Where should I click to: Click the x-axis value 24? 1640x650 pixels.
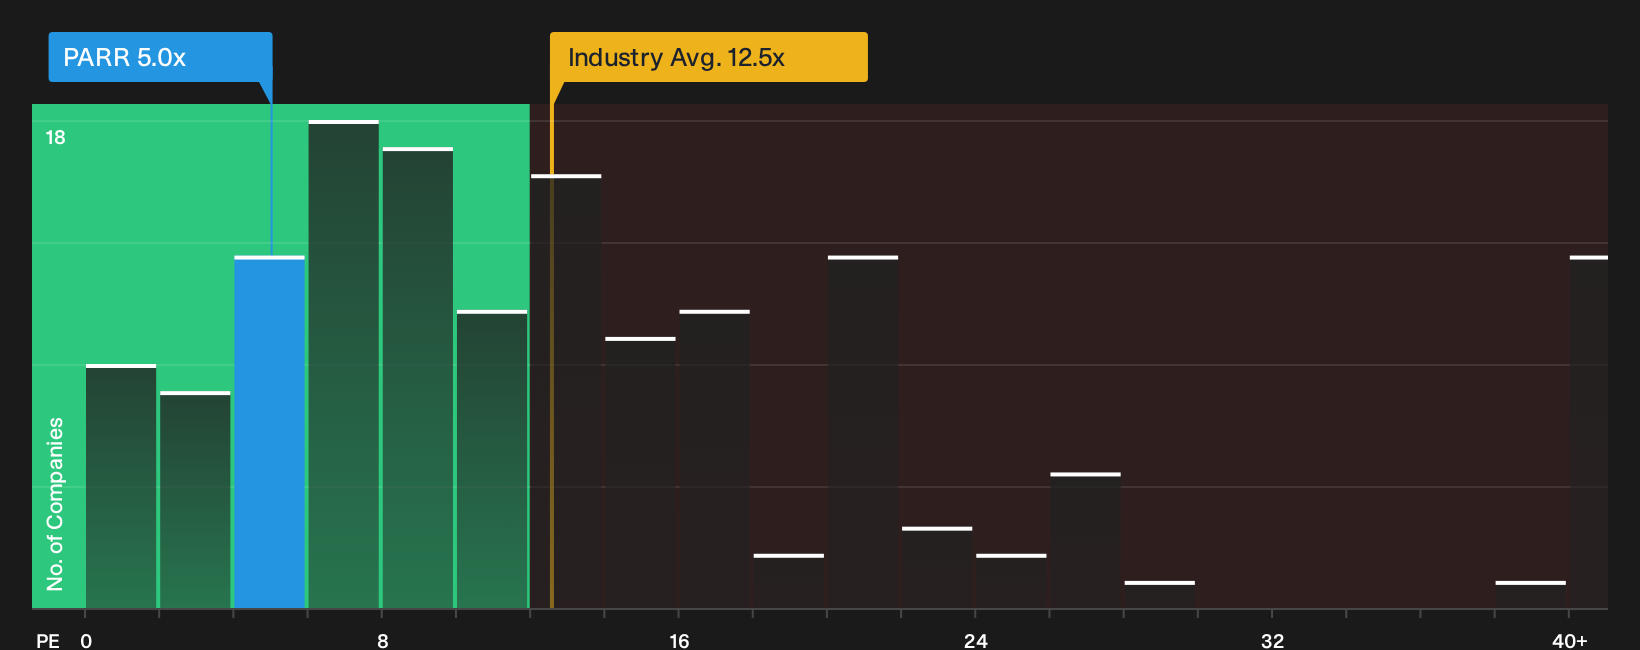tap(976, 640)
